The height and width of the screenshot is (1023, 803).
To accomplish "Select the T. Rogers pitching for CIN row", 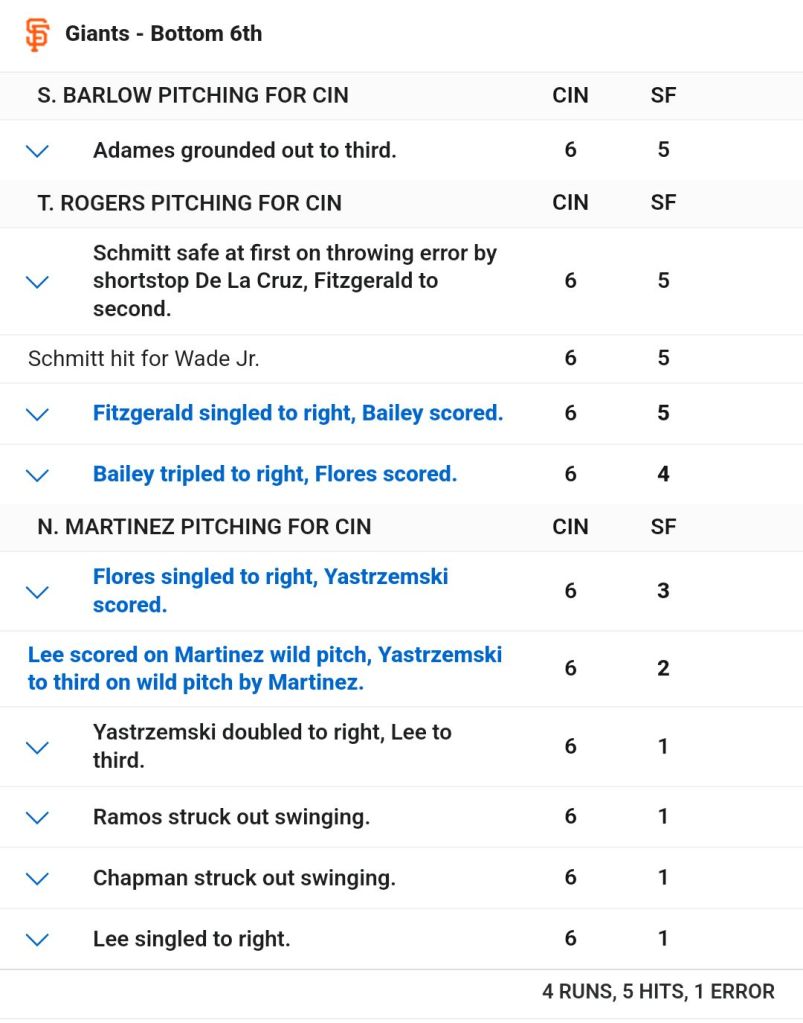I will [x=189, y=203].
